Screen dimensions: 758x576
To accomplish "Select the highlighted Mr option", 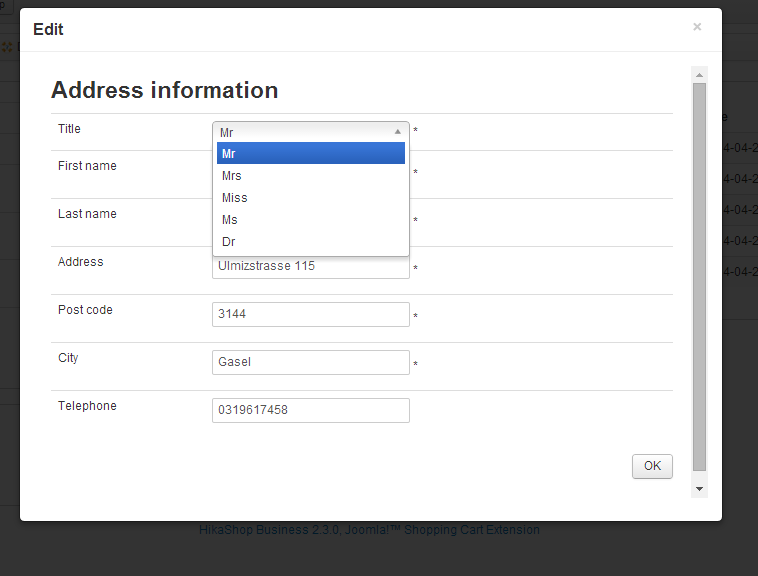I will 311,153.
